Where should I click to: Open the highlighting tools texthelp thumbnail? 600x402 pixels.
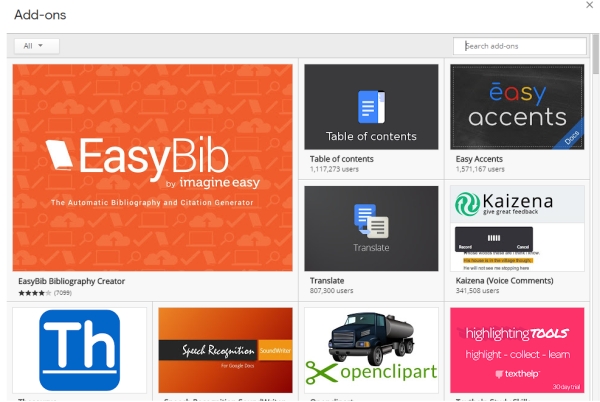pos(517,350)
